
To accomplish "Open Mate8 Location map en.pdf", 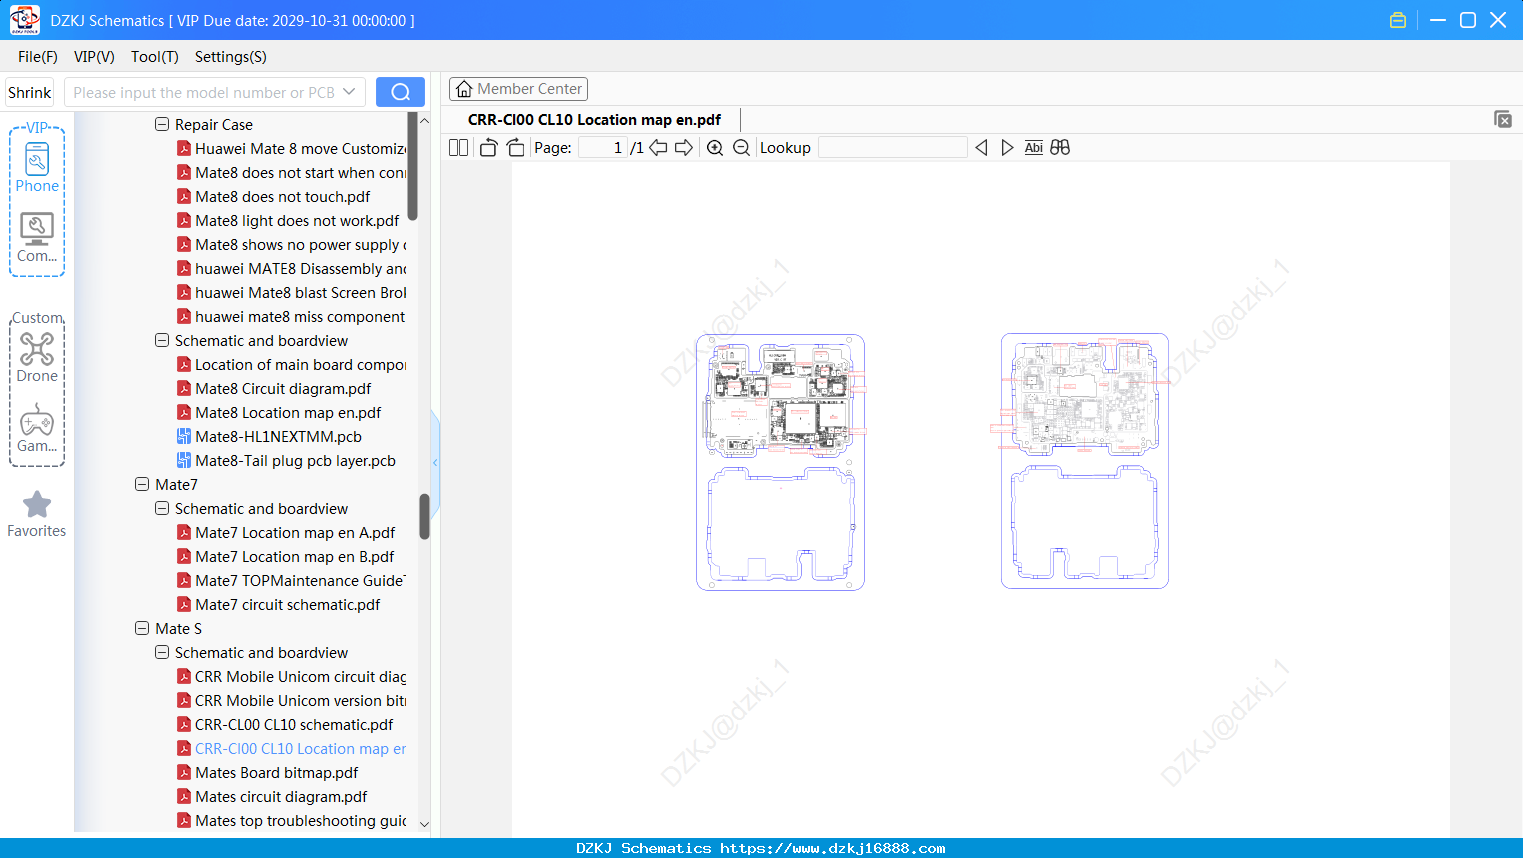I will (288, 413).
